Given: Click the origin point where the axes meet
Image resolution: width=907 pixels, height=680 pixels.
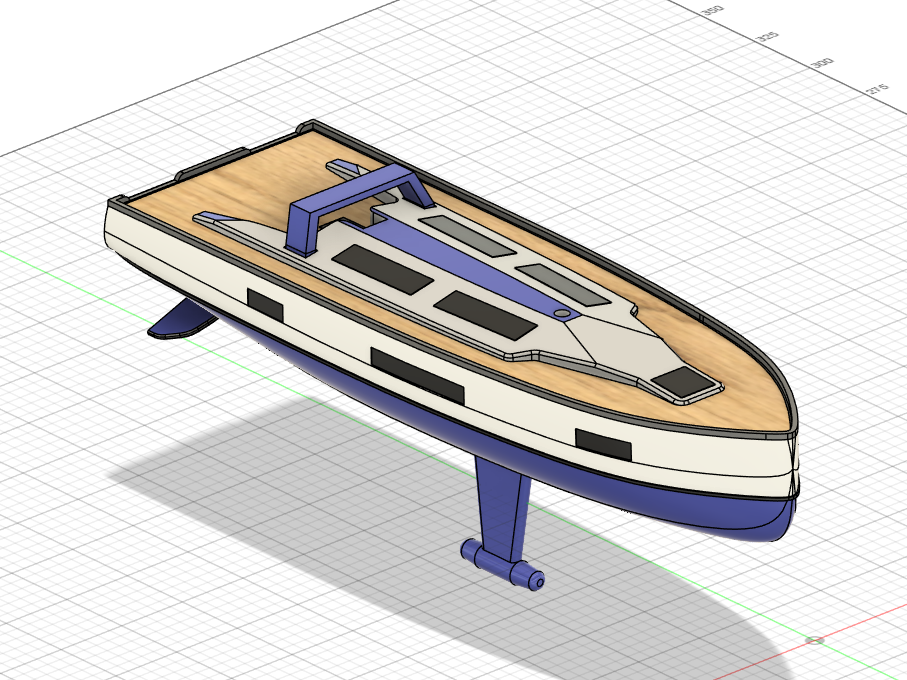Looking at the screenshot, I should (x=815, y=640).
